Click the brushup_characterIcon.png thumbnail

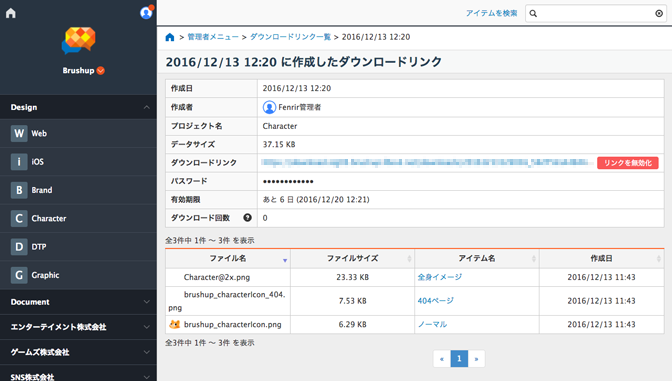[x=174, y=324]
